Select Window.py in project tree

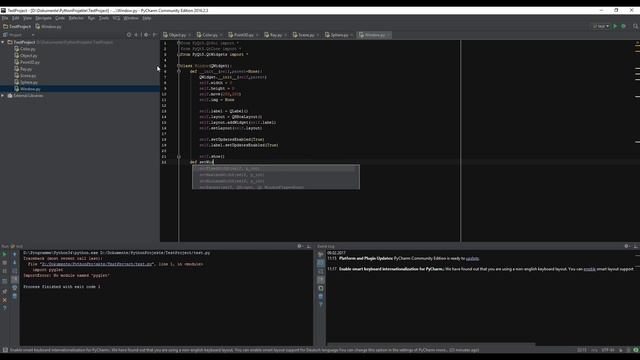(x=27, y=89)
